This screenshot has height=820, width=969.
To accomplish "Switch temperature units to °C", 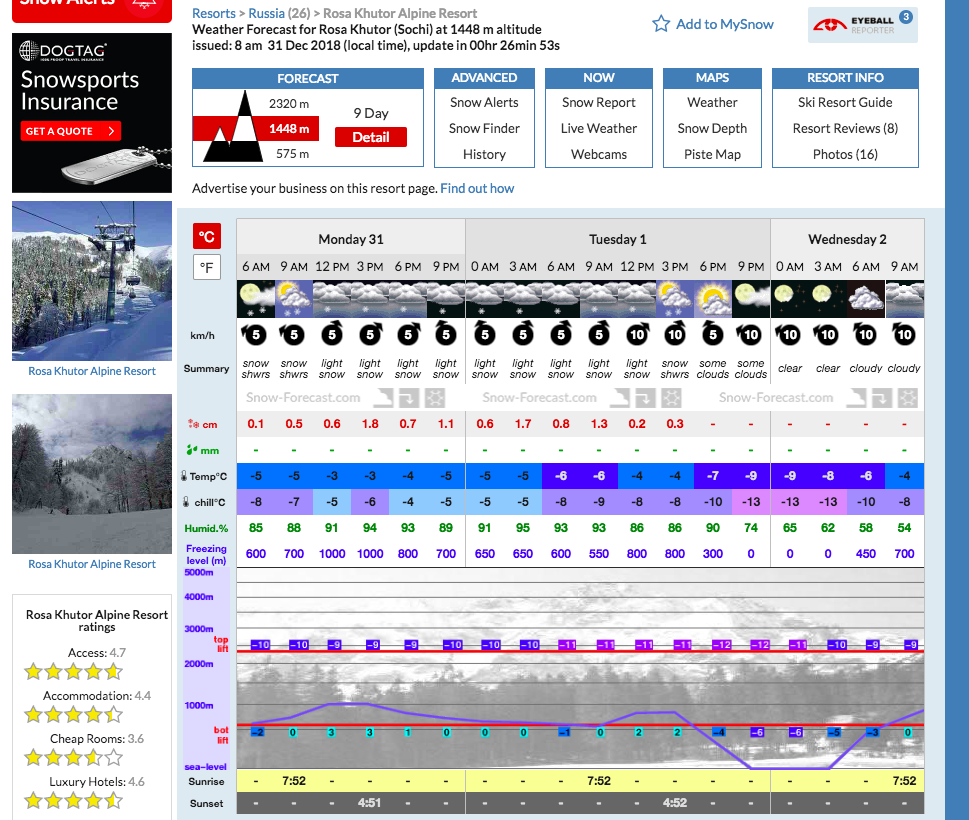I will click(206, 237).
